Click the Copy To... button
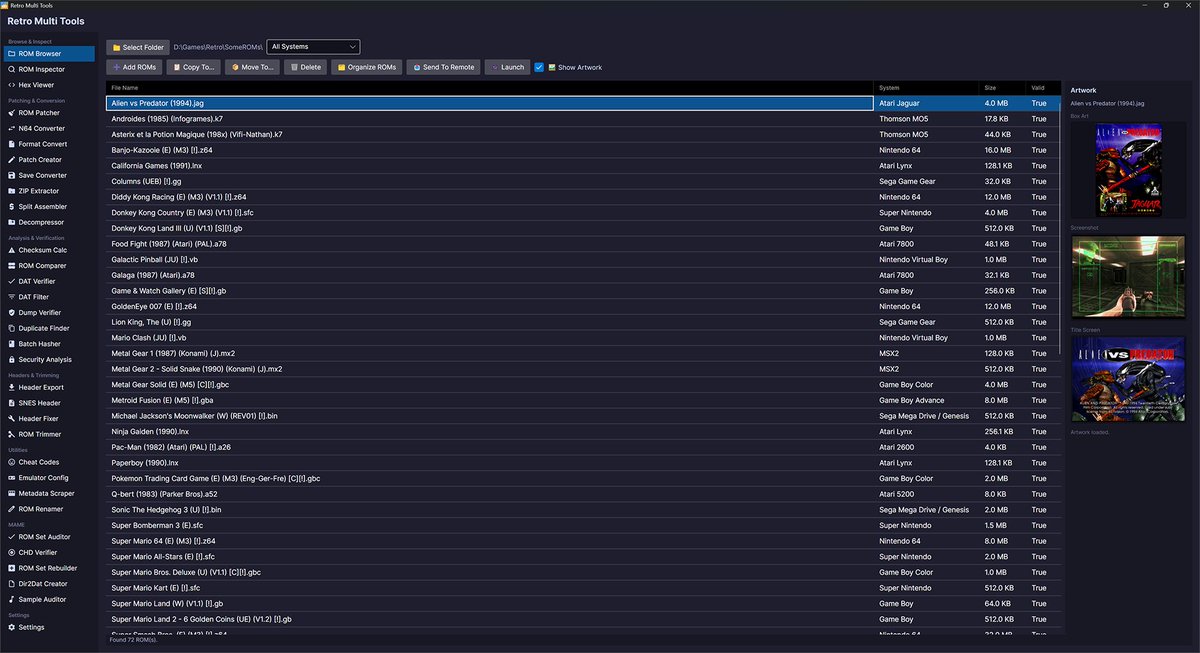Viewport: 1200px width, 653px height. pos(194,67)
